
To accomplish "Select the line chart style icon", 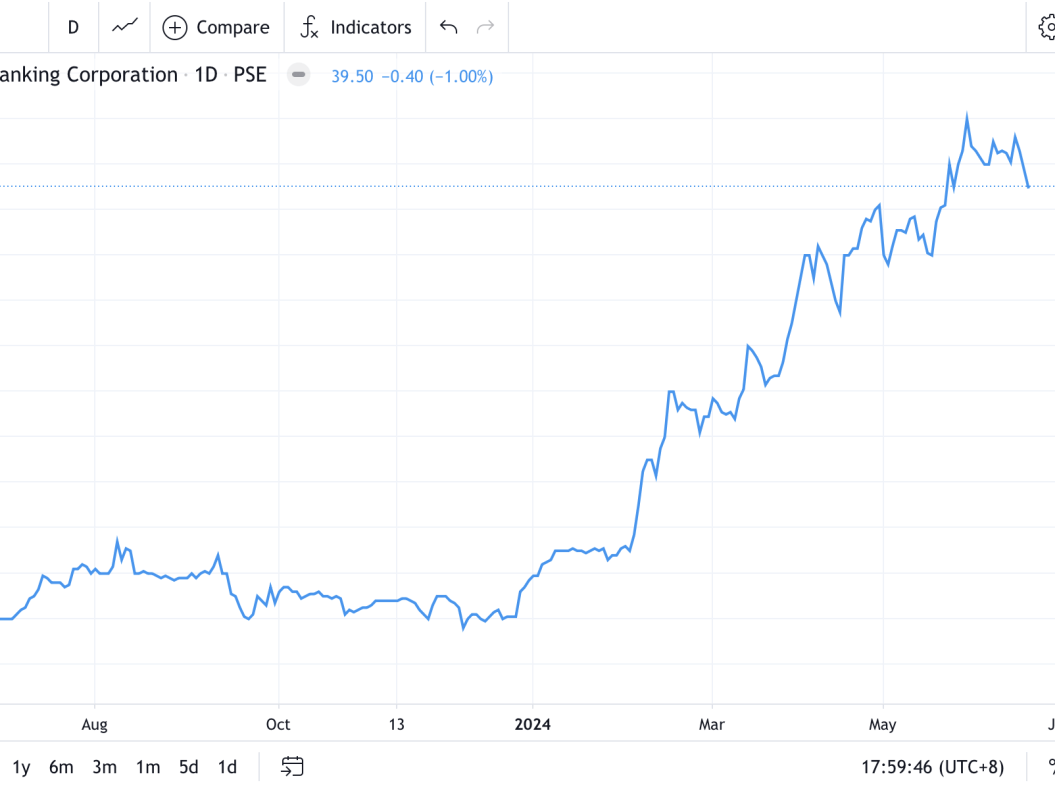I will point(123,27).
